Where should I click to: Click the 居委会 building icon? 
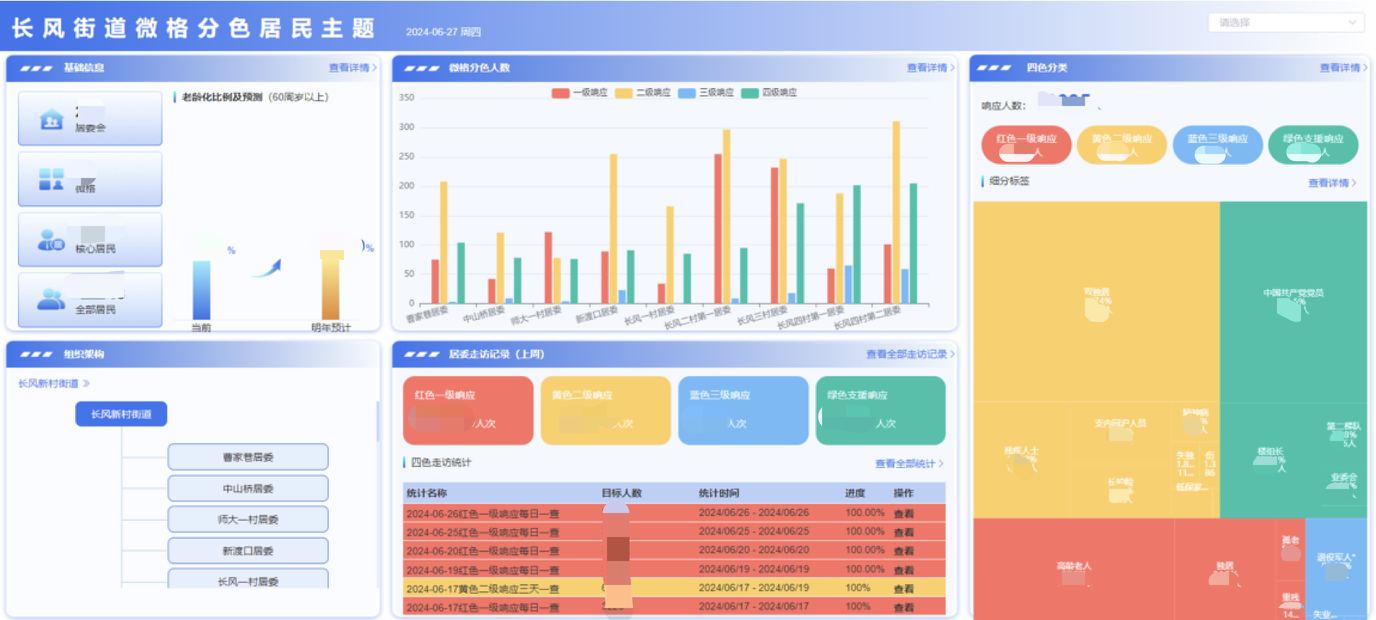51,119
